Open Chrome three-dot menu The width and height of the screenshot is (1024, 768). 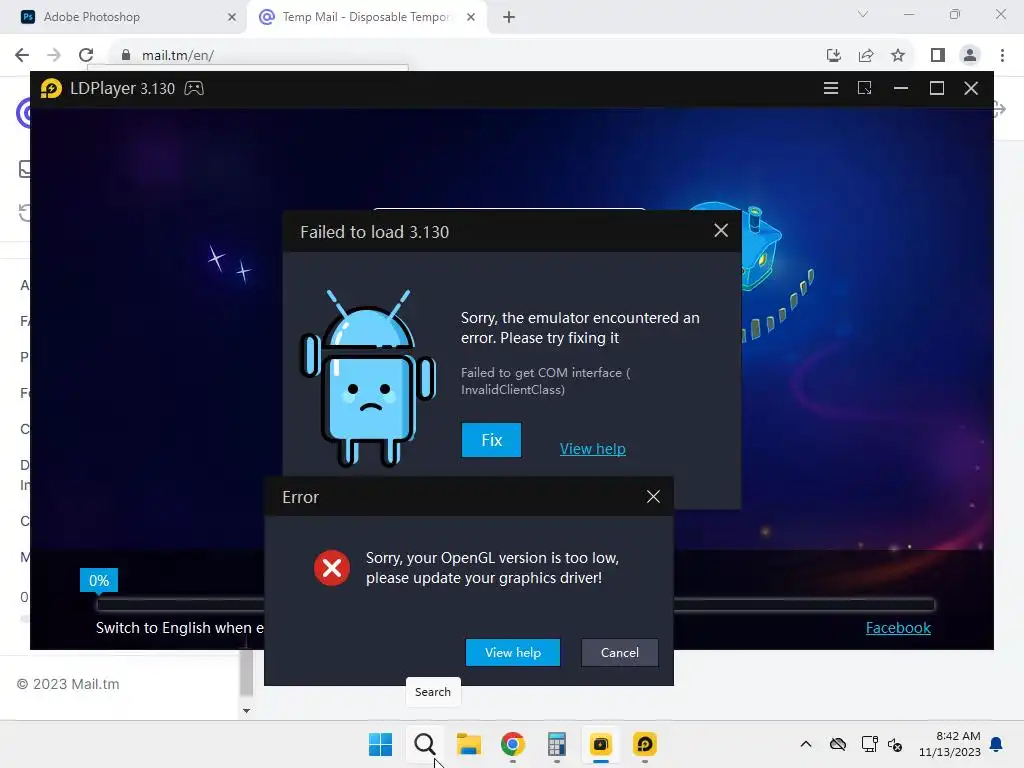[1002, 56]
